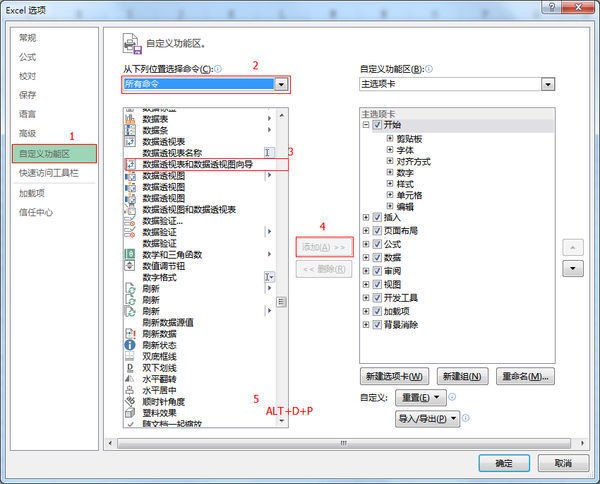
Task: Open the 重置(E) dropdown
Action: (x=421, y=398)
